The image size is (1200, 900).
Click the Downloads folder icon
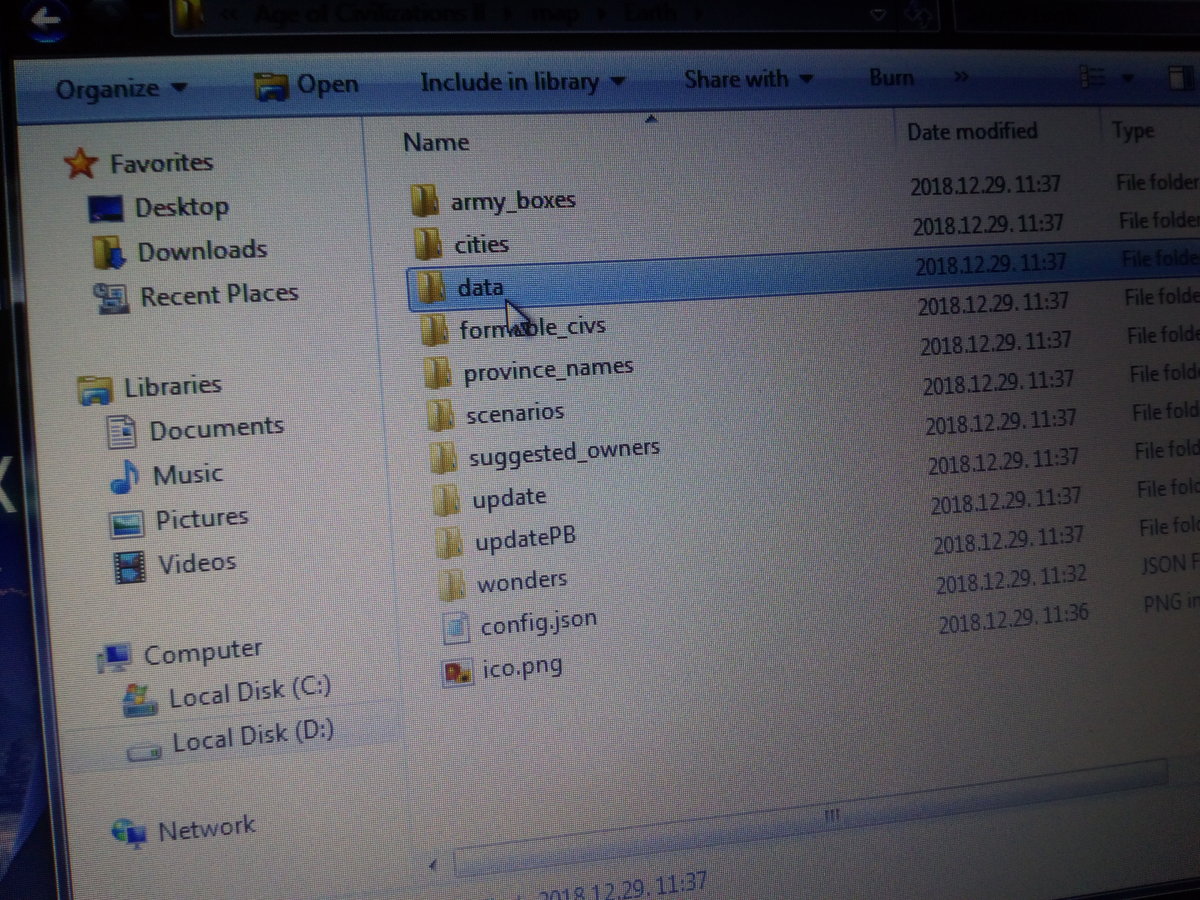108,252
